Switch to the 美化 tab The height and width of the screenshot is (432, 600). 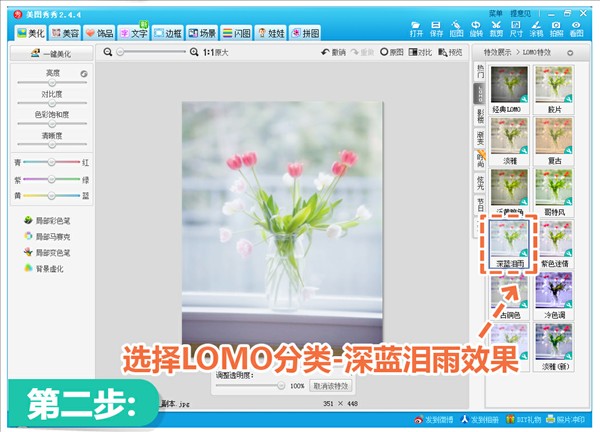(x=31, y=33)
